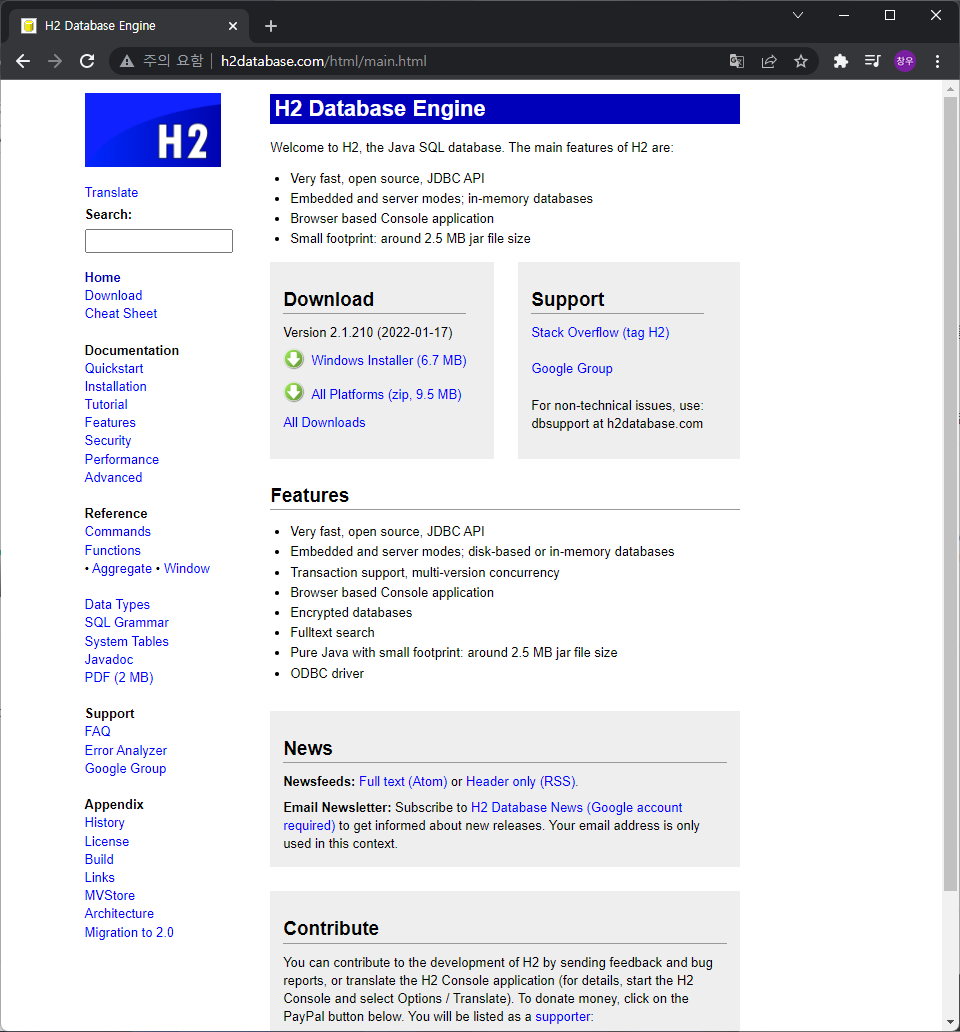Click the H2 logo image
Image resolution: width=960 pixels, height=1032 pixels.
point(153,130)
